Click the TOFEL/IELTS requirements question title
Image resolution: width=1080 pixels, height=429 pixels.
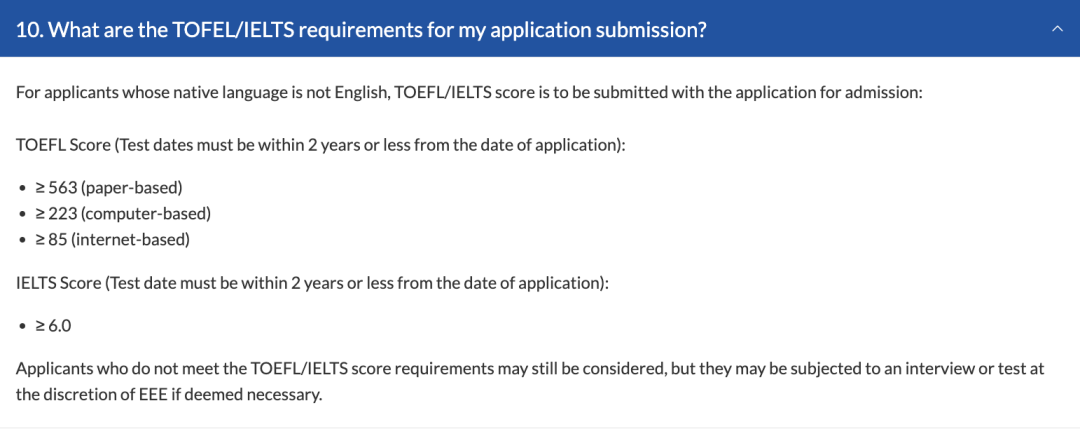pos(362,30)
